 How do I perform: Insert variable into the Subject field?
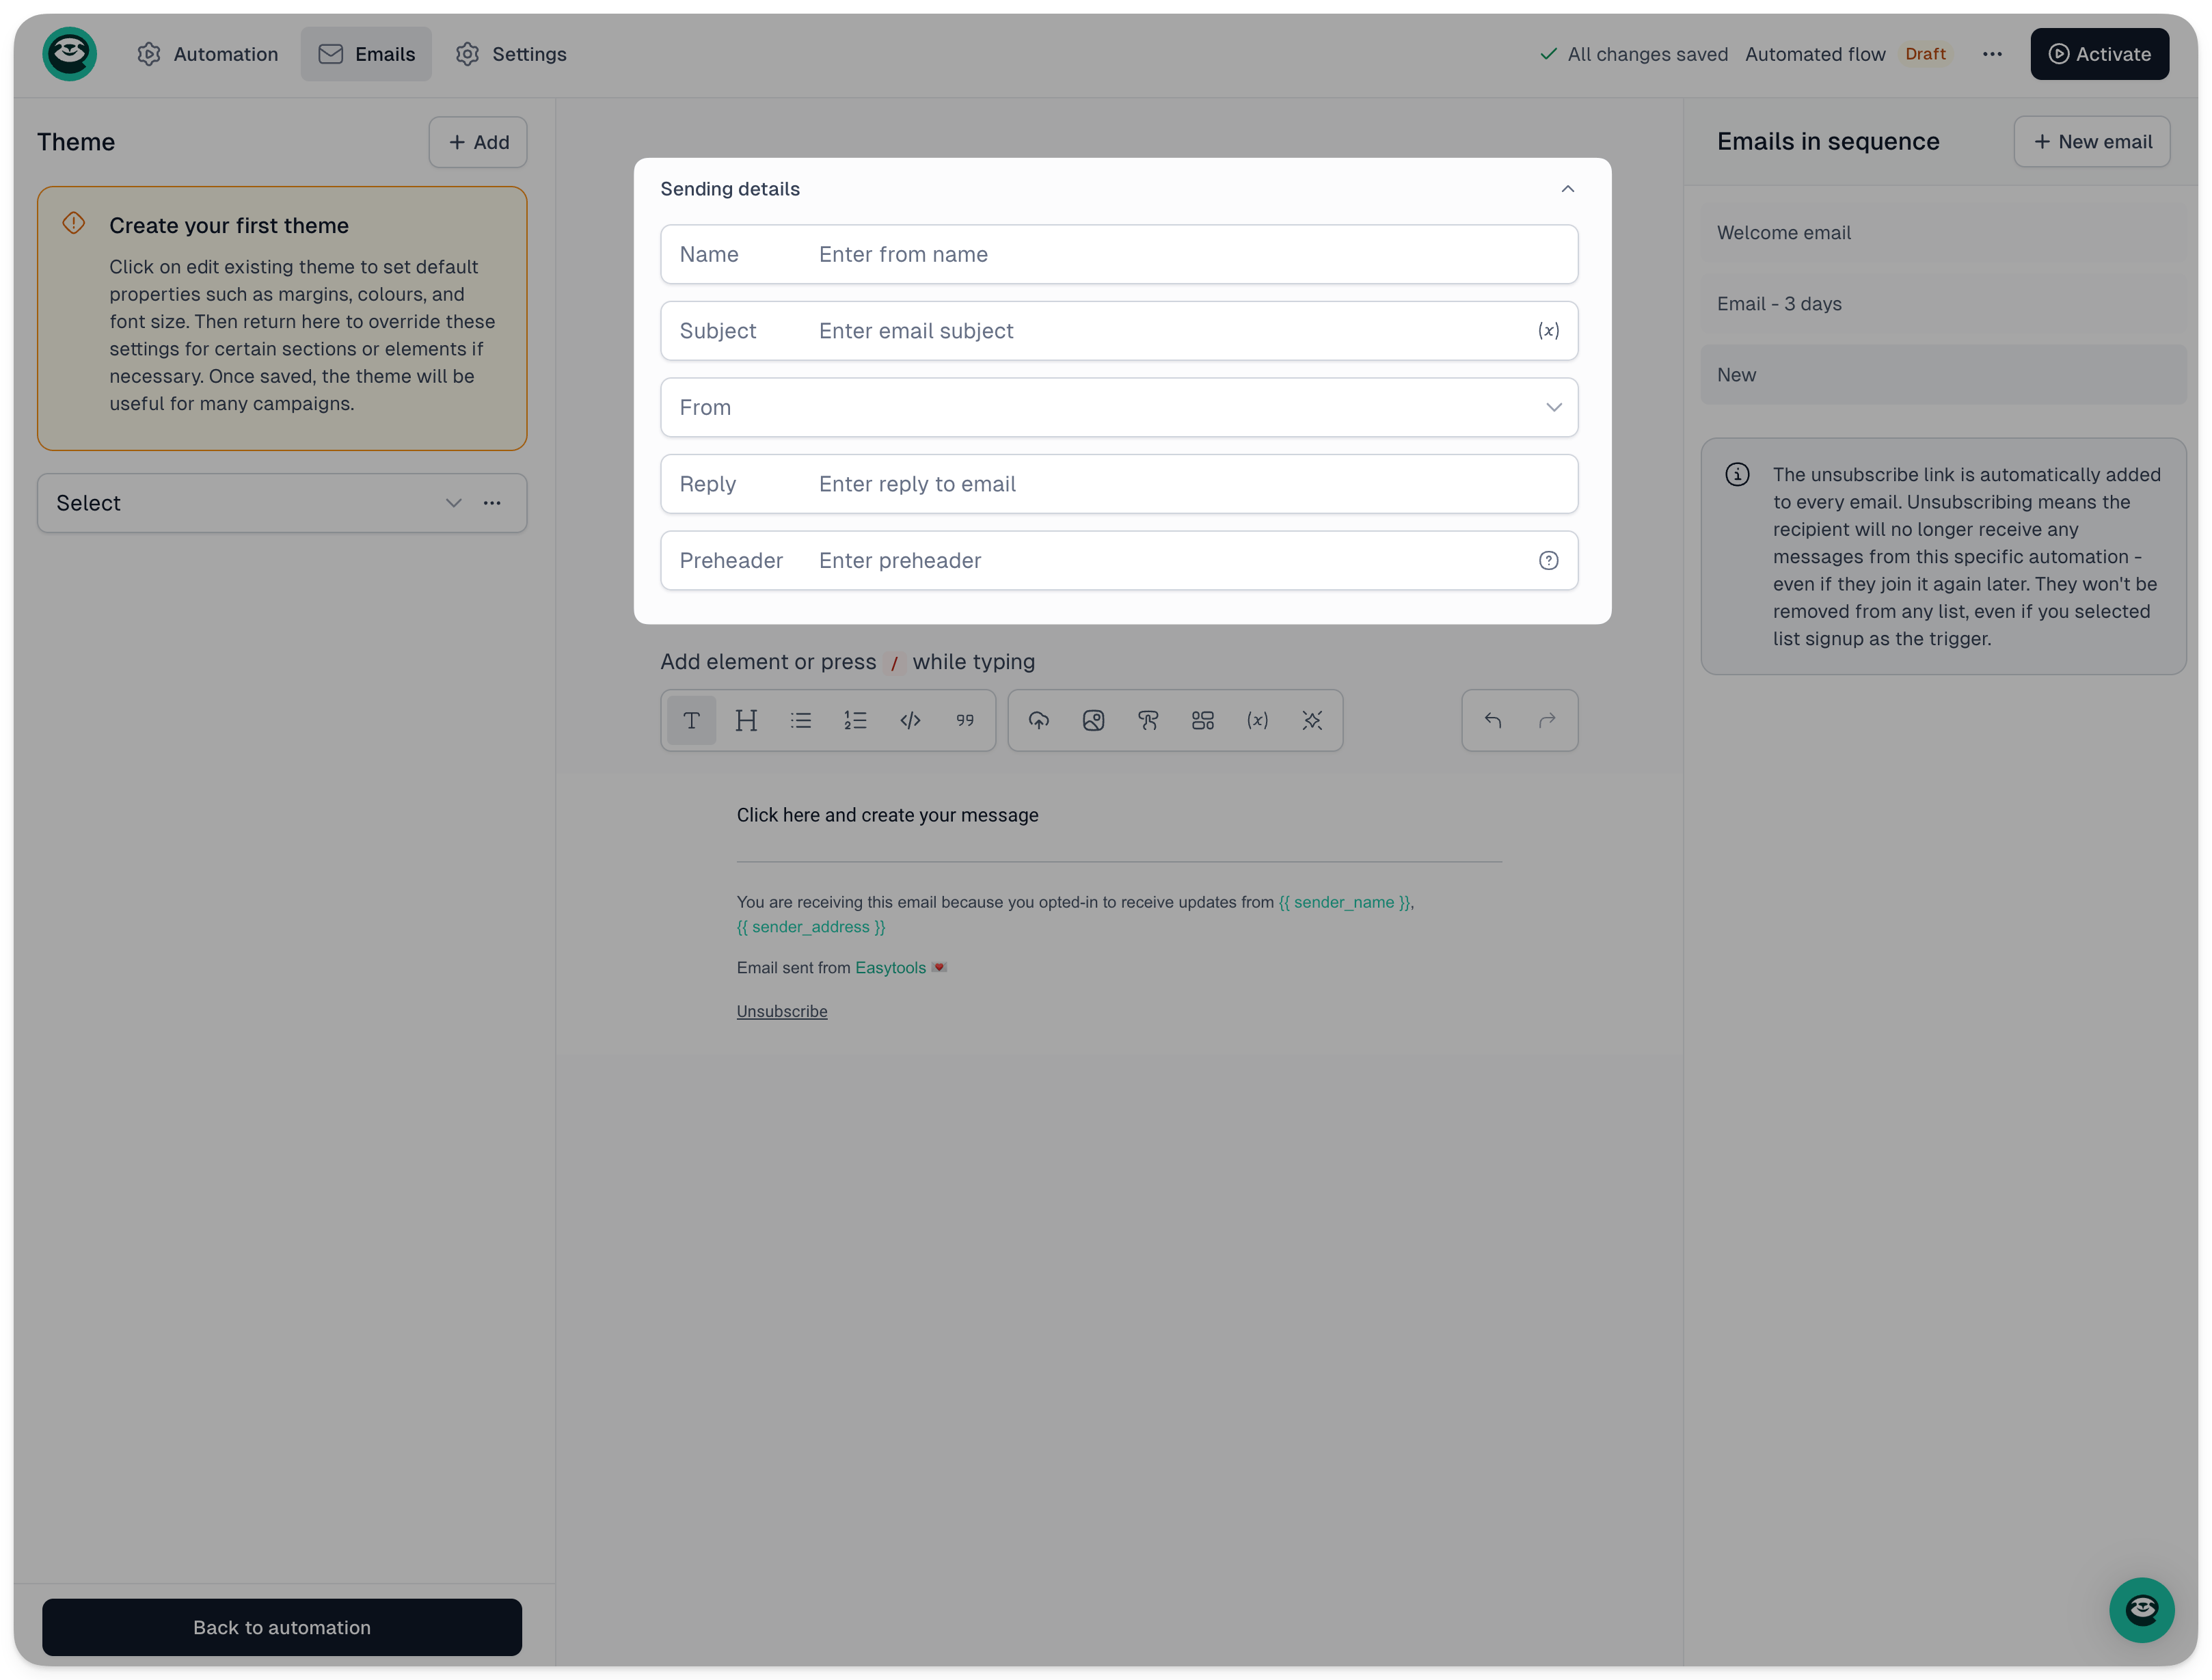point(1548,331)
